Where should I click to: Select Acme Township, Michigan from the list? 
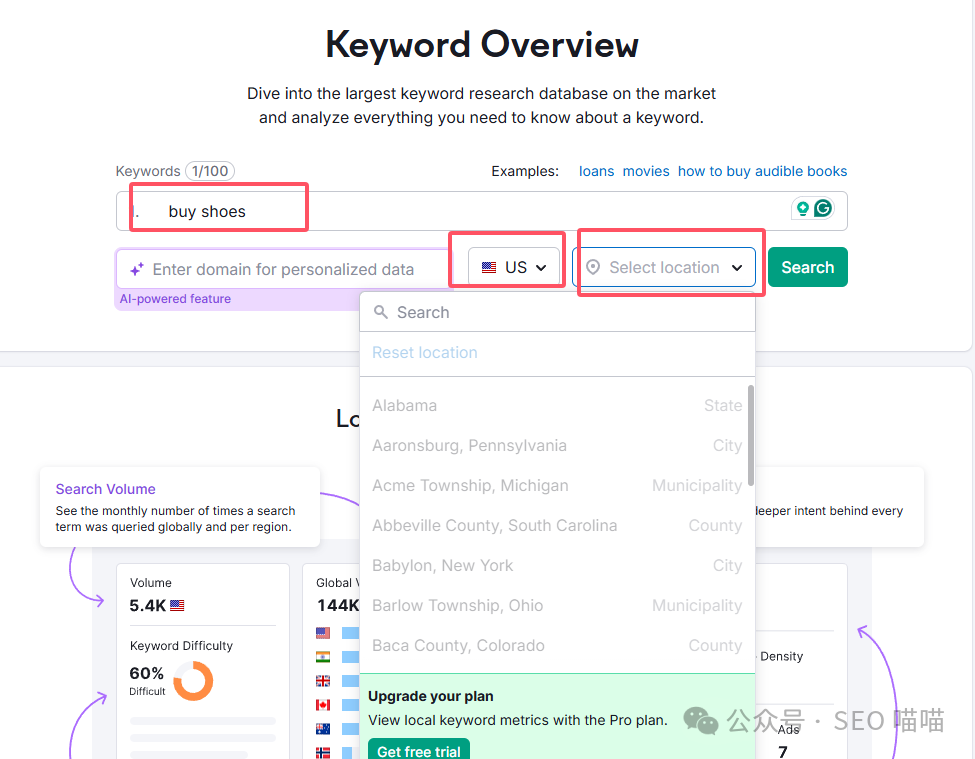click(x=557, y=485)
